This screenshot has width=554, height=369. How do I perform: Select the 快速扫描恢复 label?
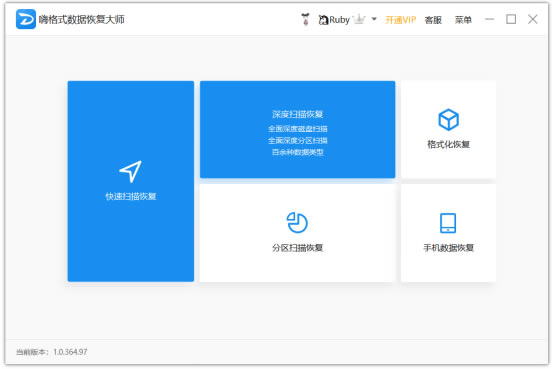(131, 196)
